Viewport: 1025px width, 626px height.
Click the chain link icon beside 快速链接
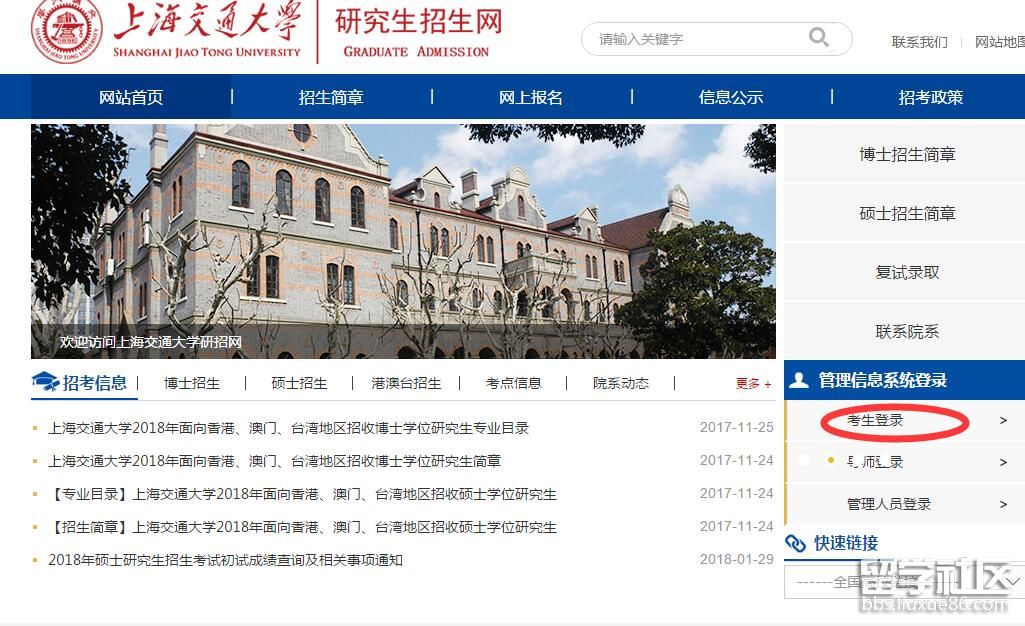click(x=796, y=543)
